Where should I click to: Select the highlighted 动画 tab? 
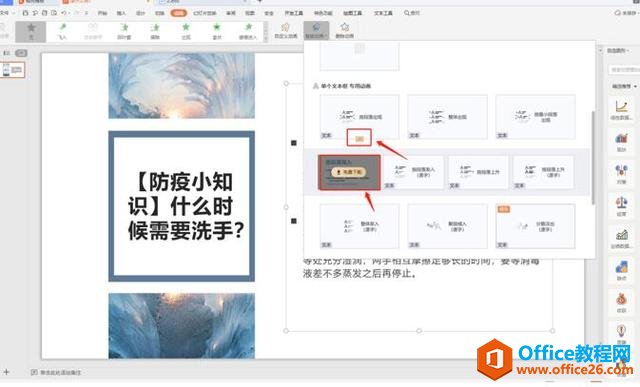pos(178,13)
